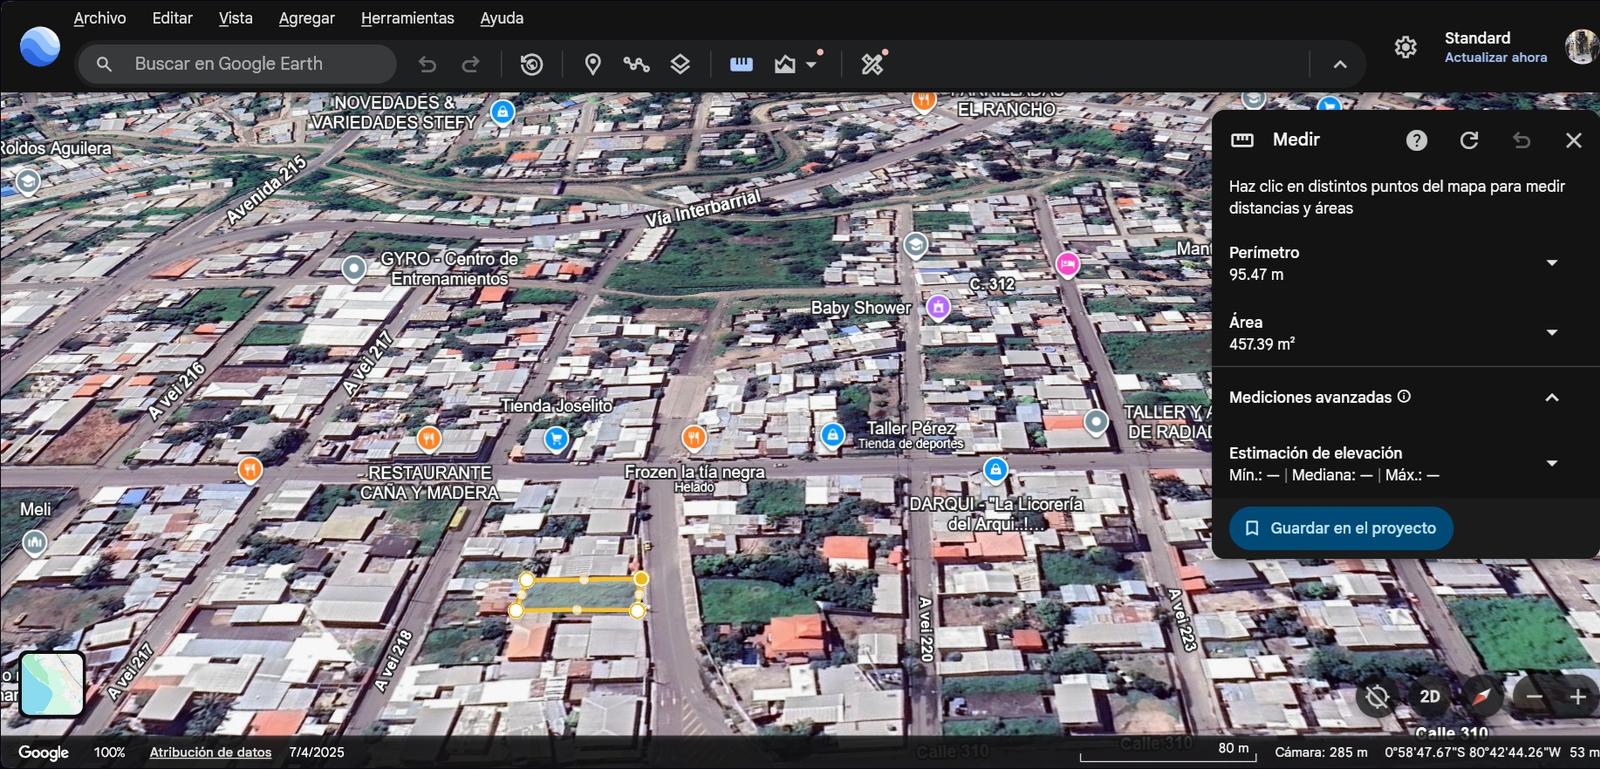1600x769 pixels.
Task: Open the Área units dropdown
Action: point(1552,332)
